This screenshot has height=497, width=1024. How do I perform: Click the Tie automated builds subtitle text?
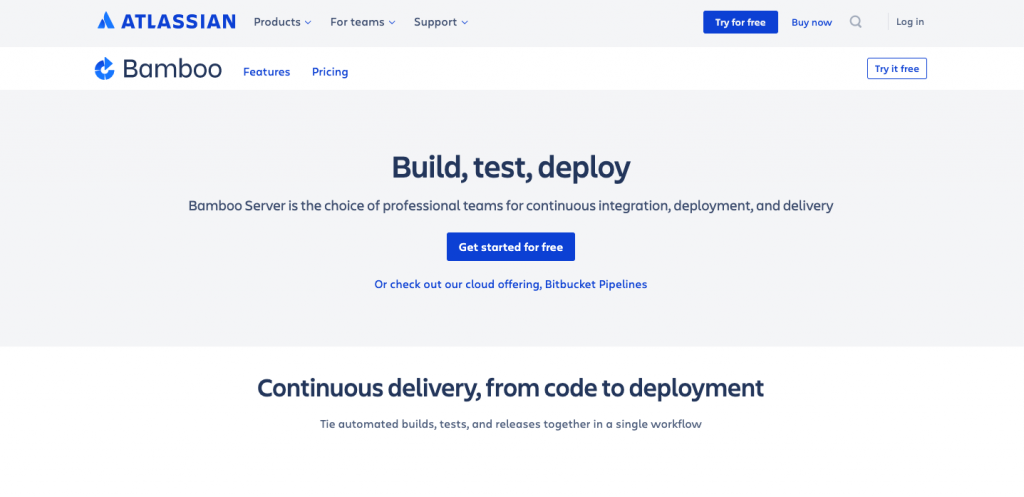[x=511, y=424]
